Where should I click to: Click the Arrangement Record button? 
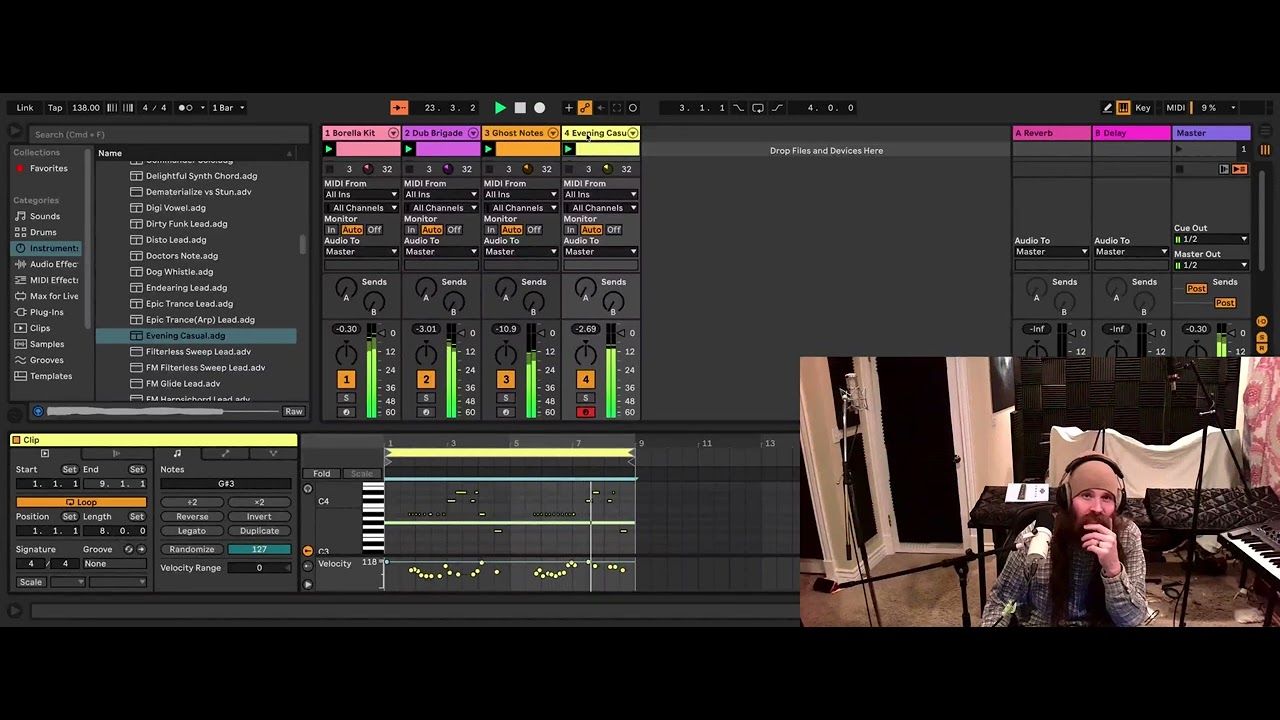pos(540,107)
